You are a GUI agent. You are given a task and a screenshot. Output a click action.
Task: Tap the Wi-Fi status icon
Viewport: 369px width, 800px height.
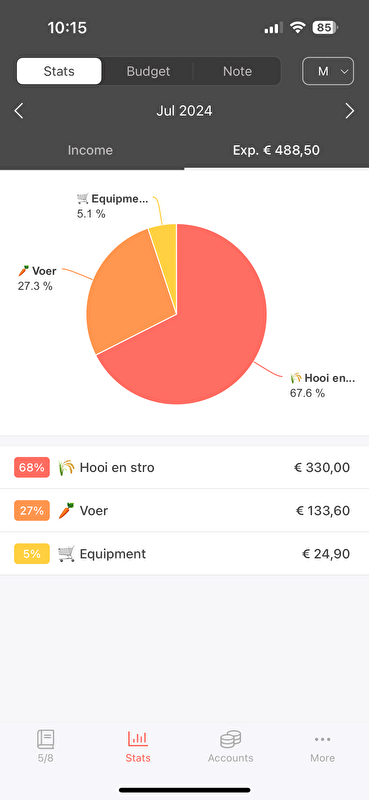[x=297, y=27]
